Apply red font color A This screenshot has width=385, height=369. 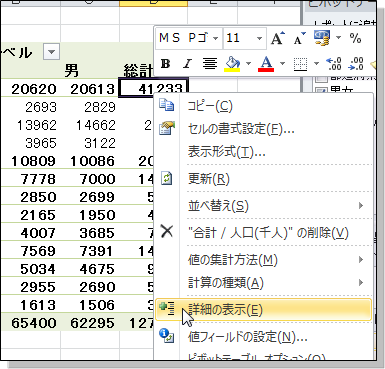(x=266, y=63)
